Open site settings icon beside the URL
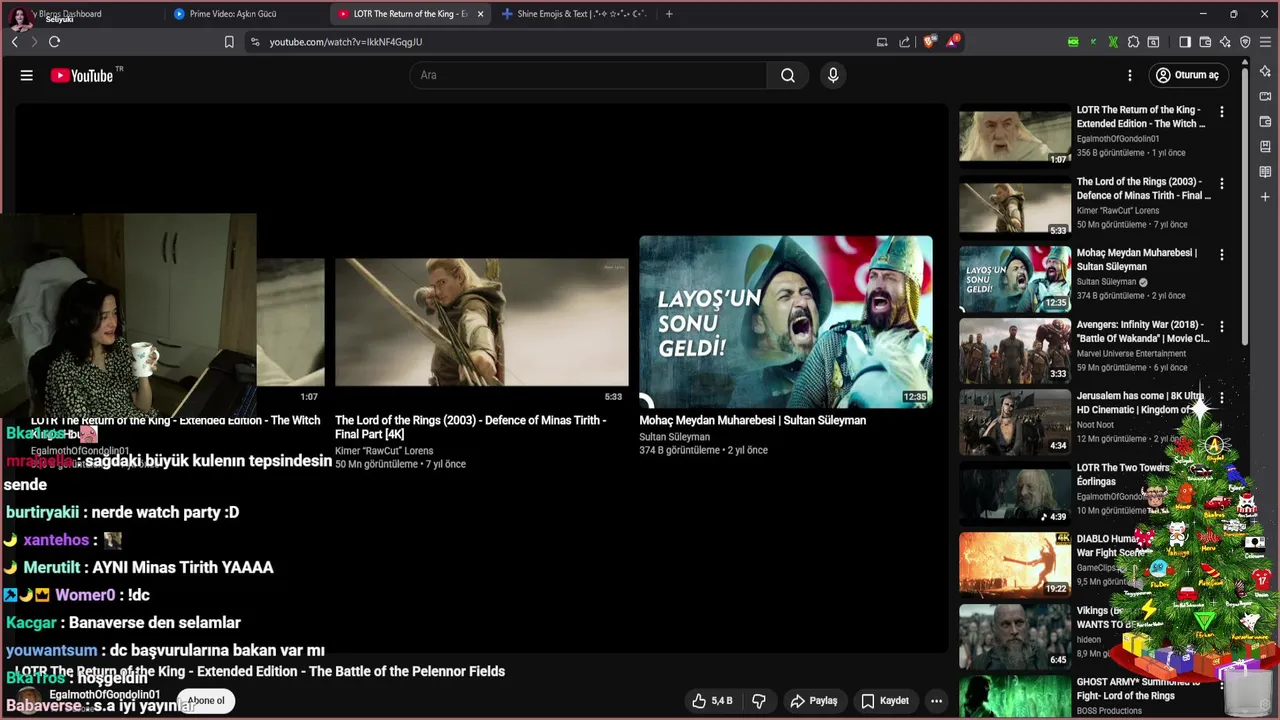1280x720 pixels. coord(255,42)
